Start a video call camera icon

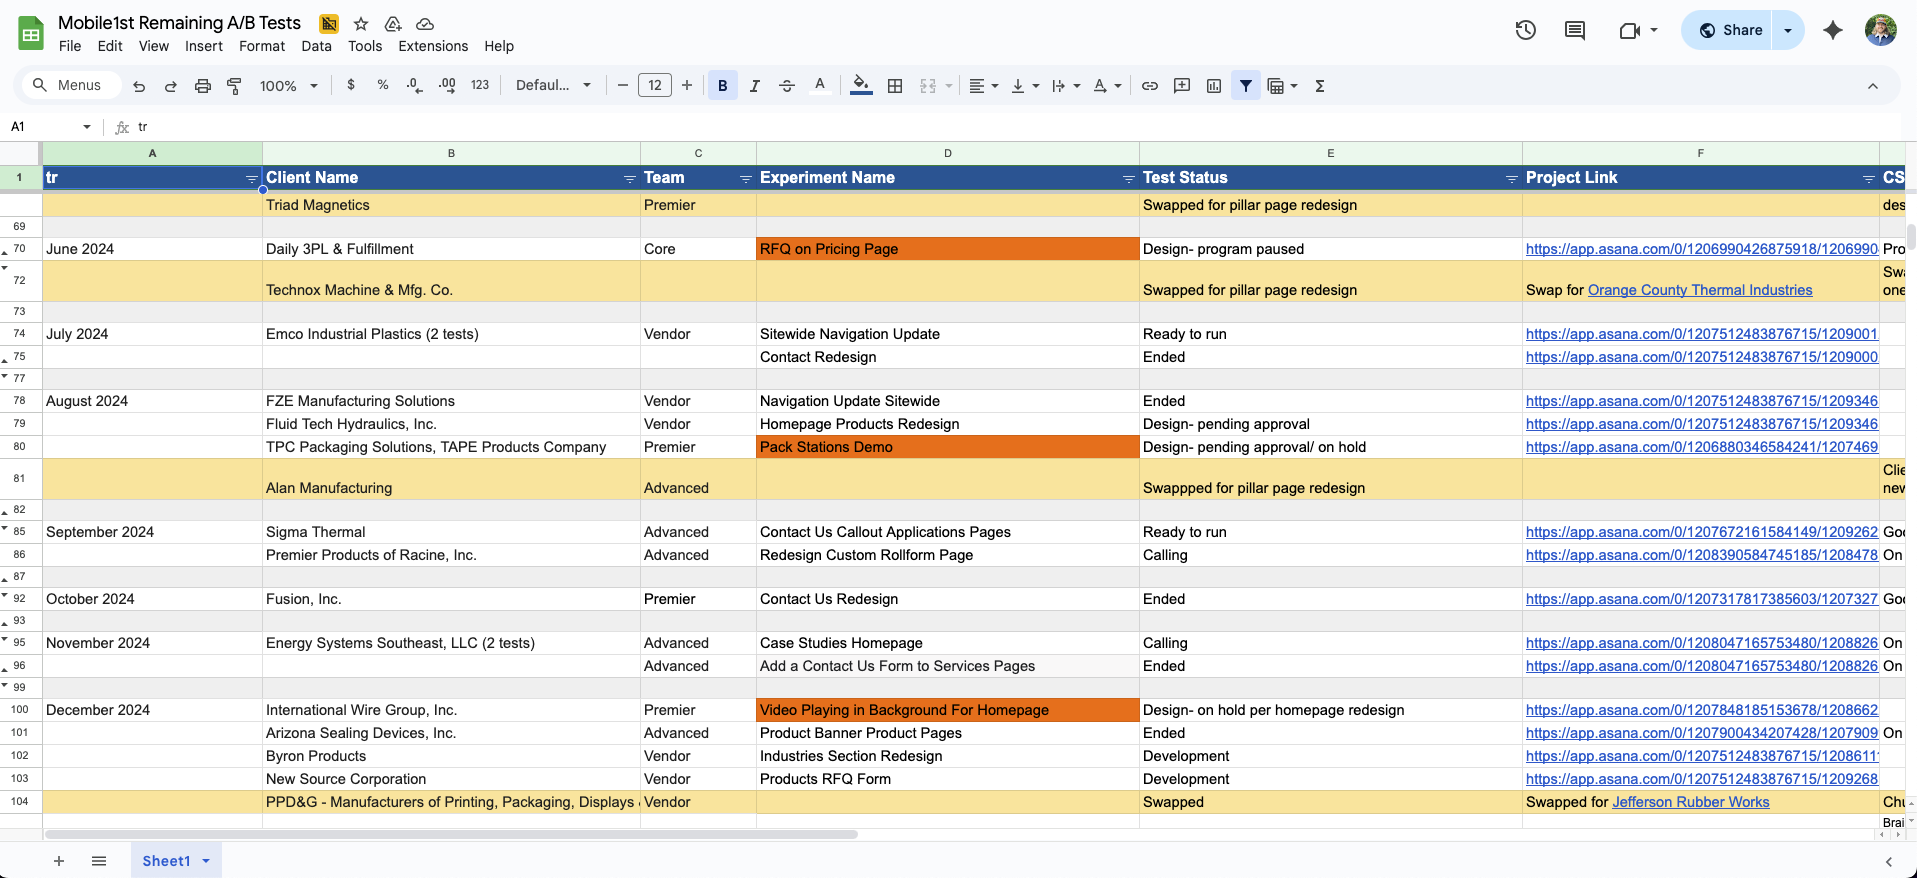coord(1630,30)
